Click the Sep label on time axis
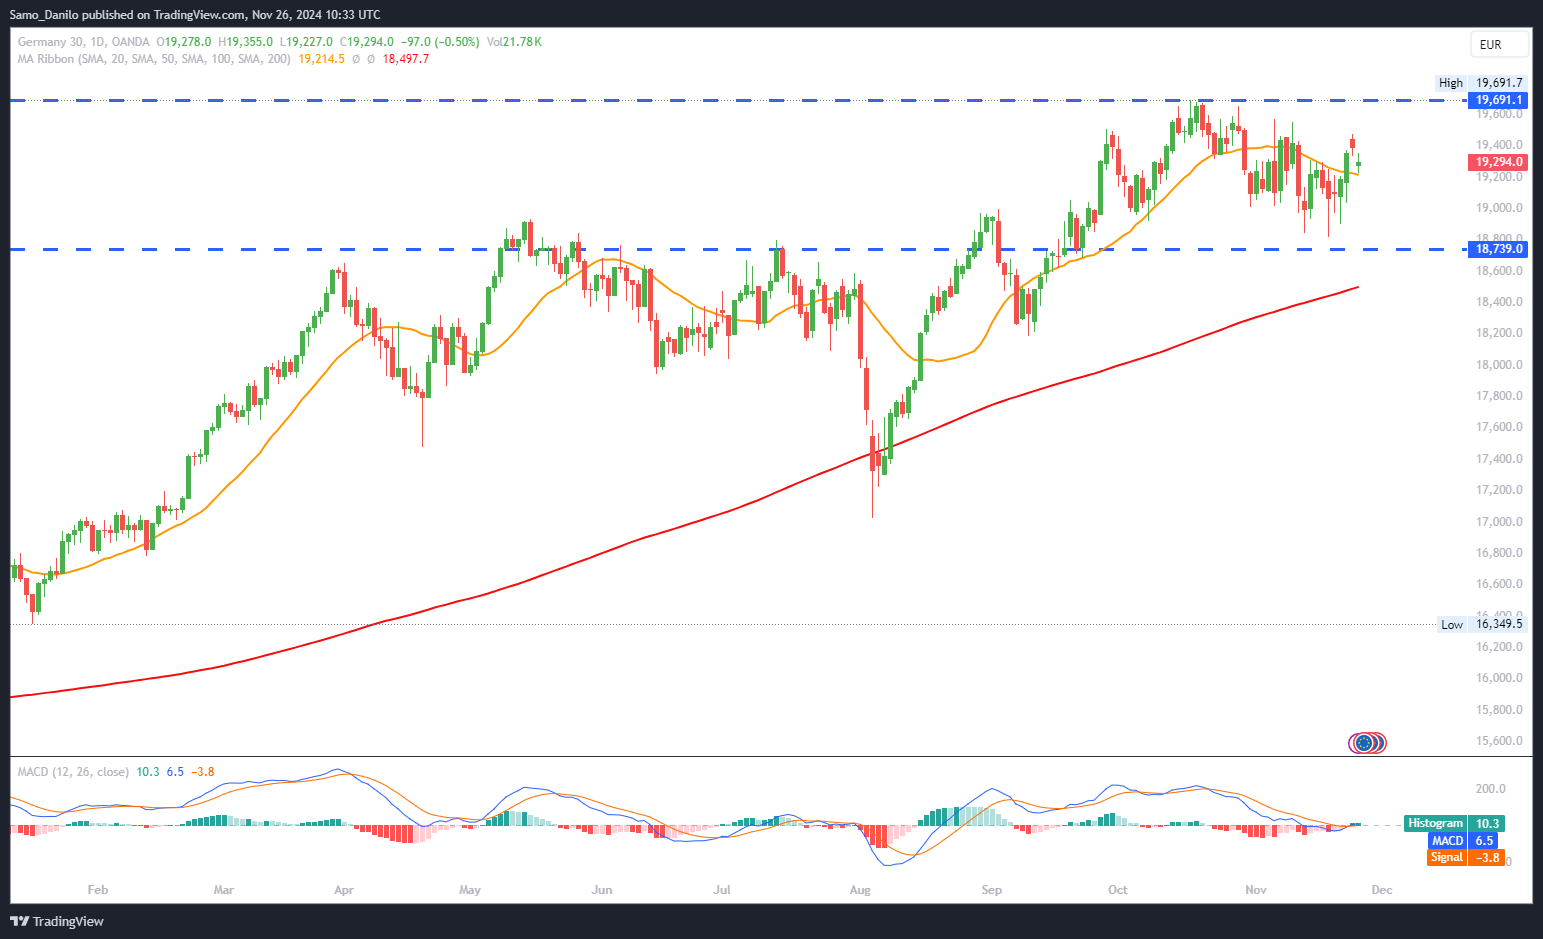 click(992, 890)
